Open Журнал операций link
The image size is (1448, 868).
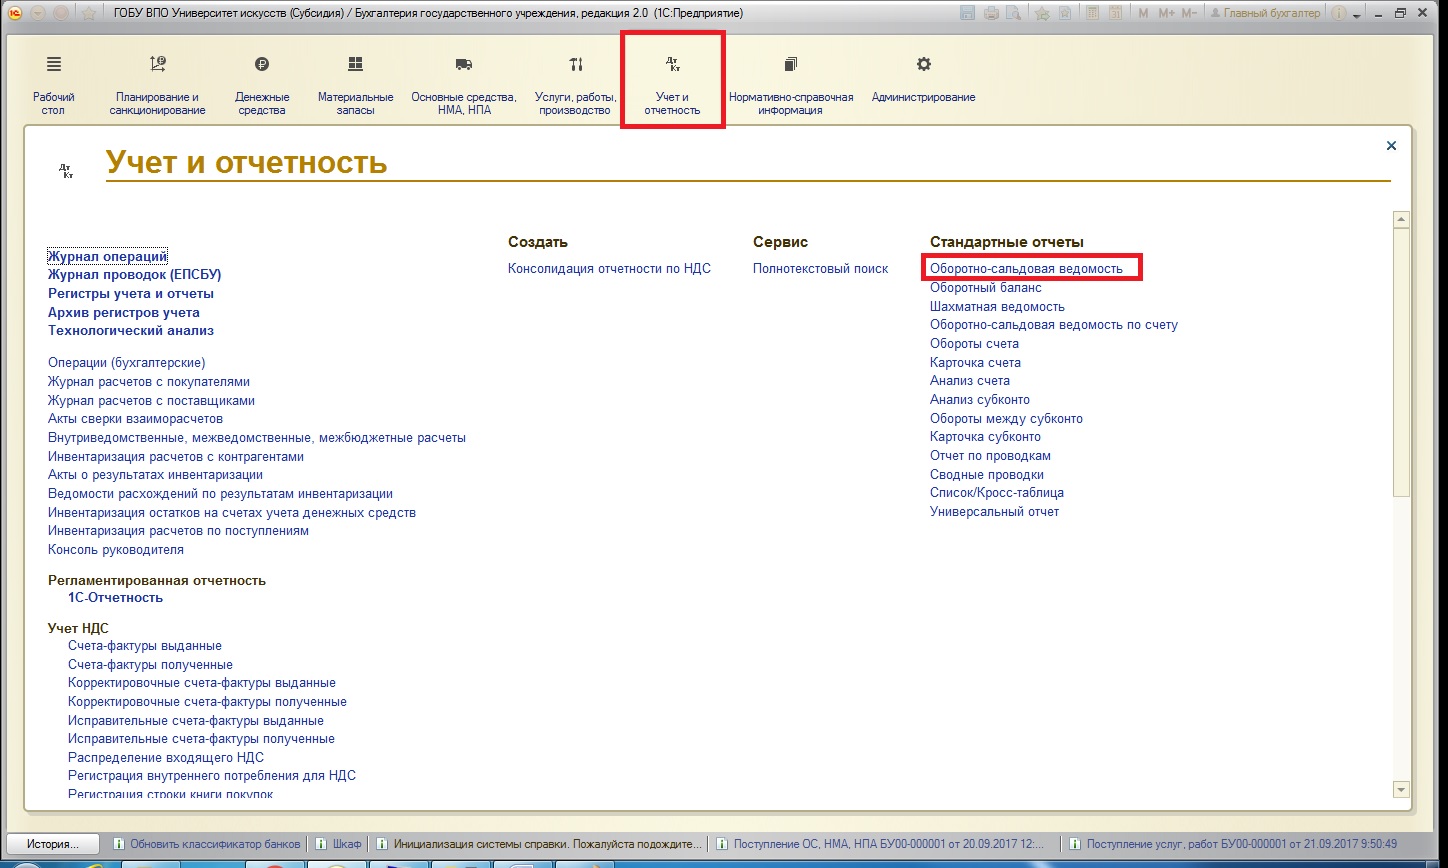107,256
